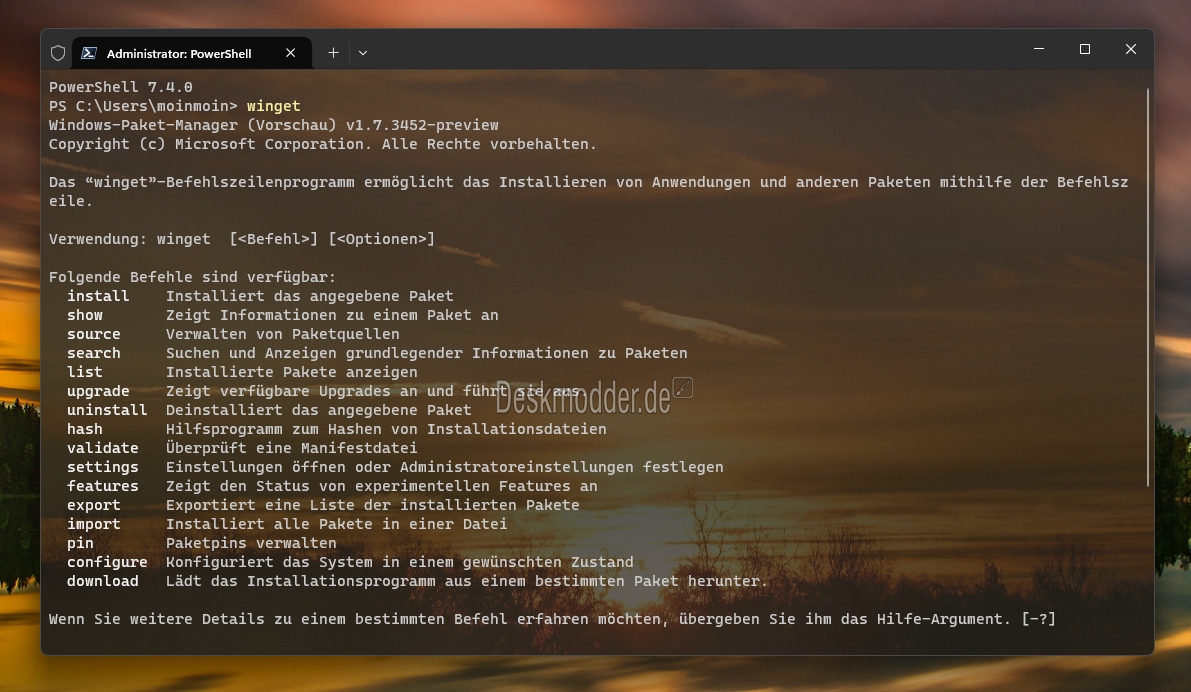Click the 'features' command name
The height and width of the screenshot is (692, 1191).
tap(103, 486)
